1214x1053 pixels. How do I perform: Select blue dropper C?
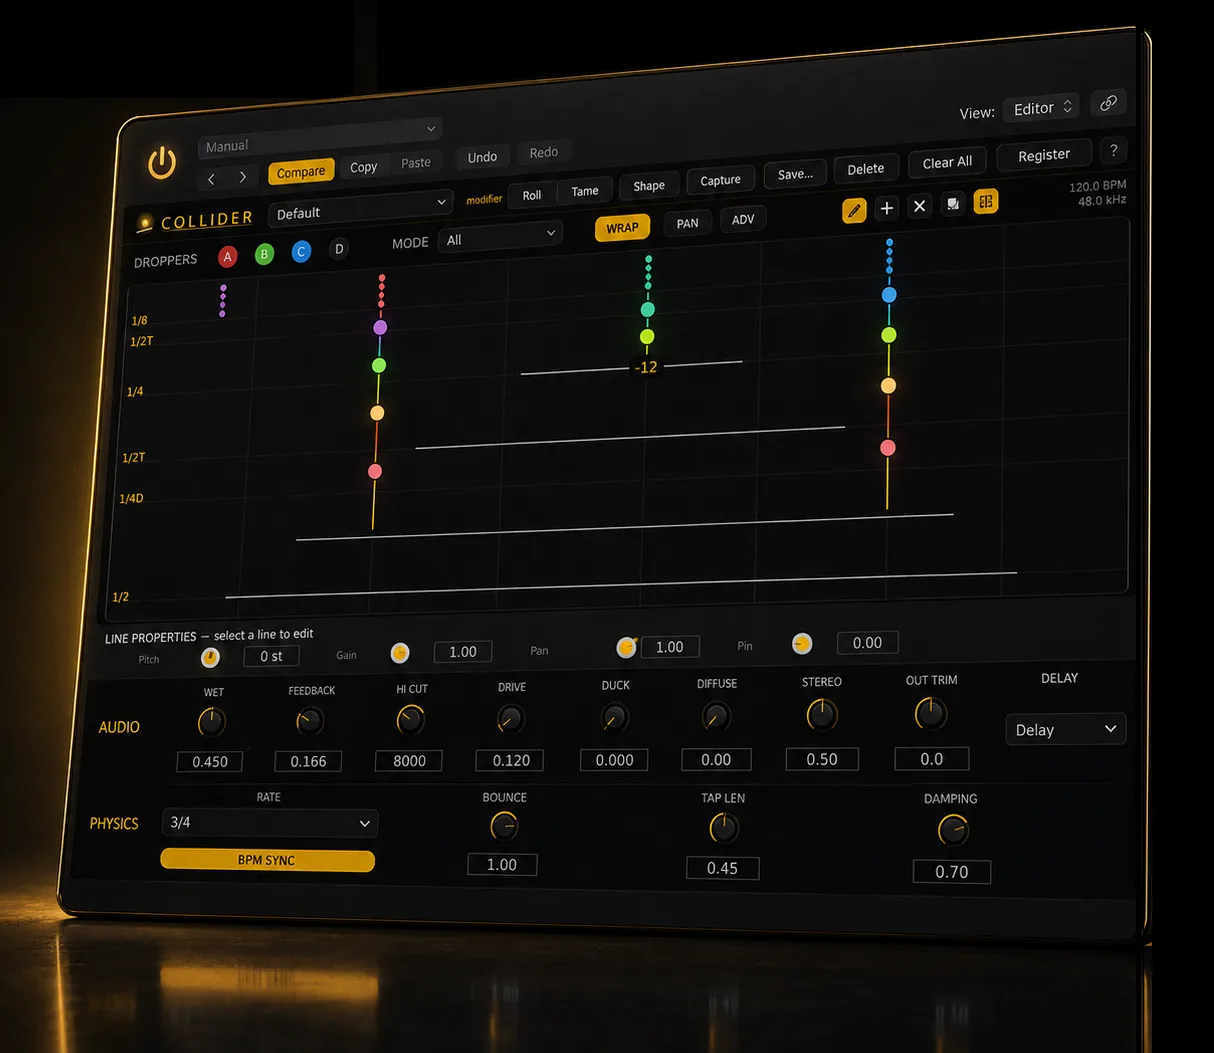(301, 252)
